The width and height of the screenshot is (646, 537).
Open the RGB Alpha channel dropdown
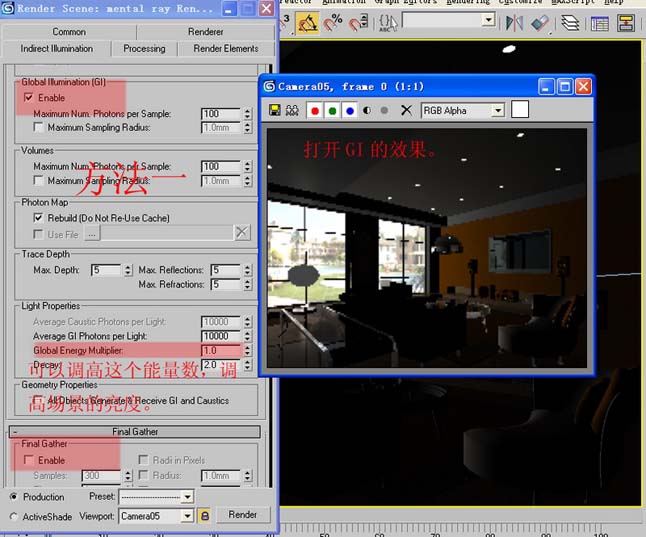coord(498,110)
